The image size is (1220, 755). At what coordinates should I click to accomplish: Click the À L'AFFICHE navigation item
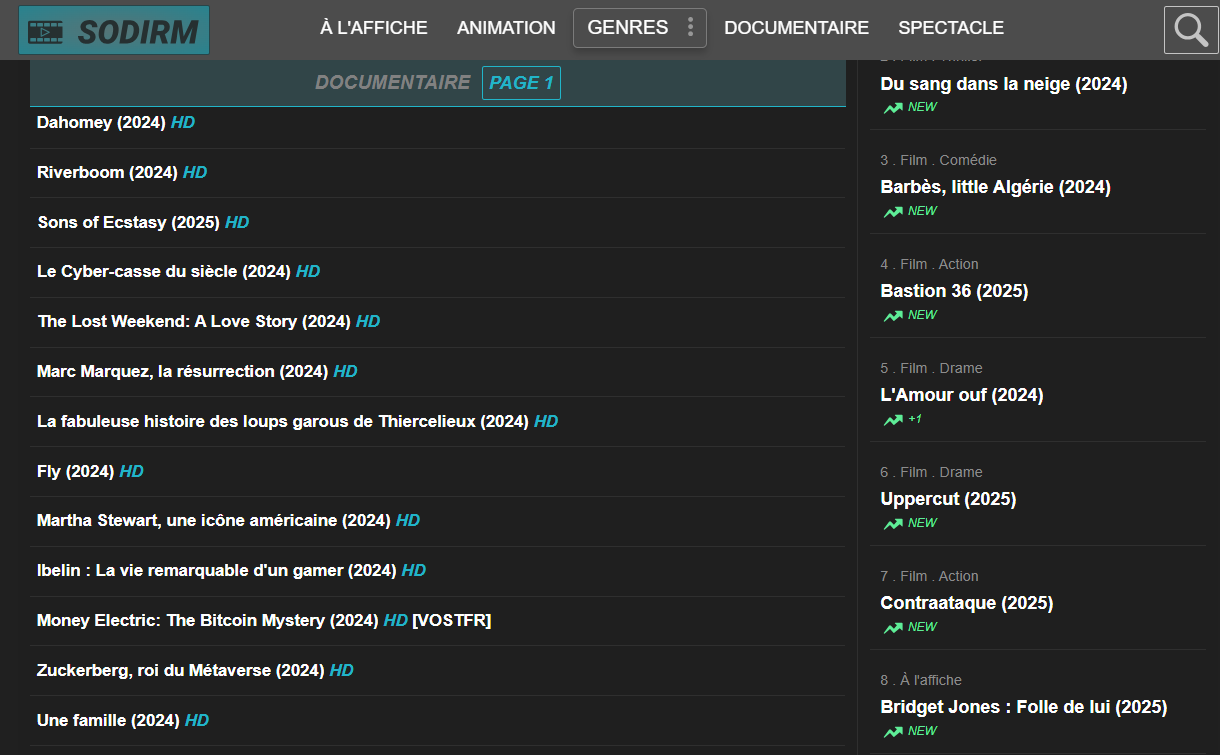[373, 28]
